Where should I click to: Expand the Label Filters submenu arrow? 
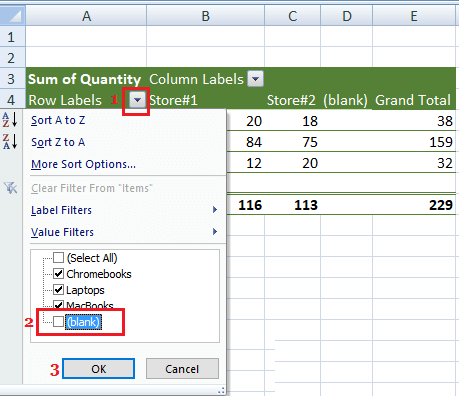(x=215, y=210)
